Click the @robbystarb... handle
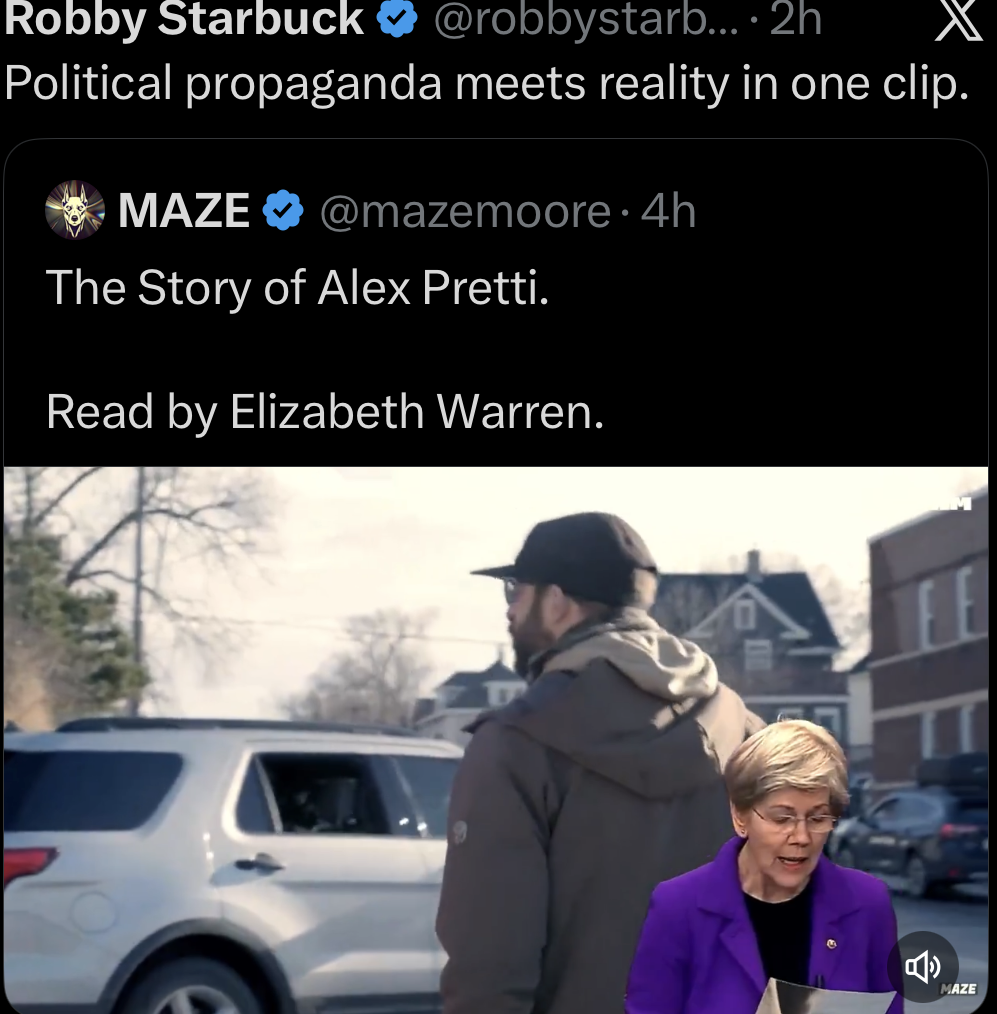This screenshot has height=1014, width=997. pos(586,19)
